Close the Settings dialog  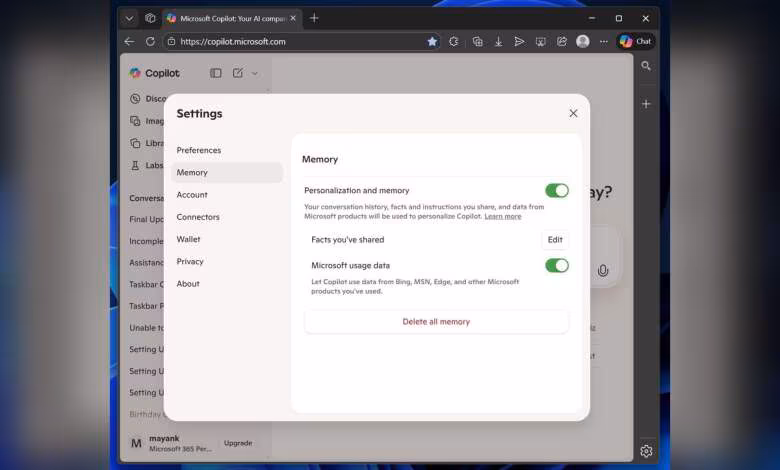coord(573,113)
